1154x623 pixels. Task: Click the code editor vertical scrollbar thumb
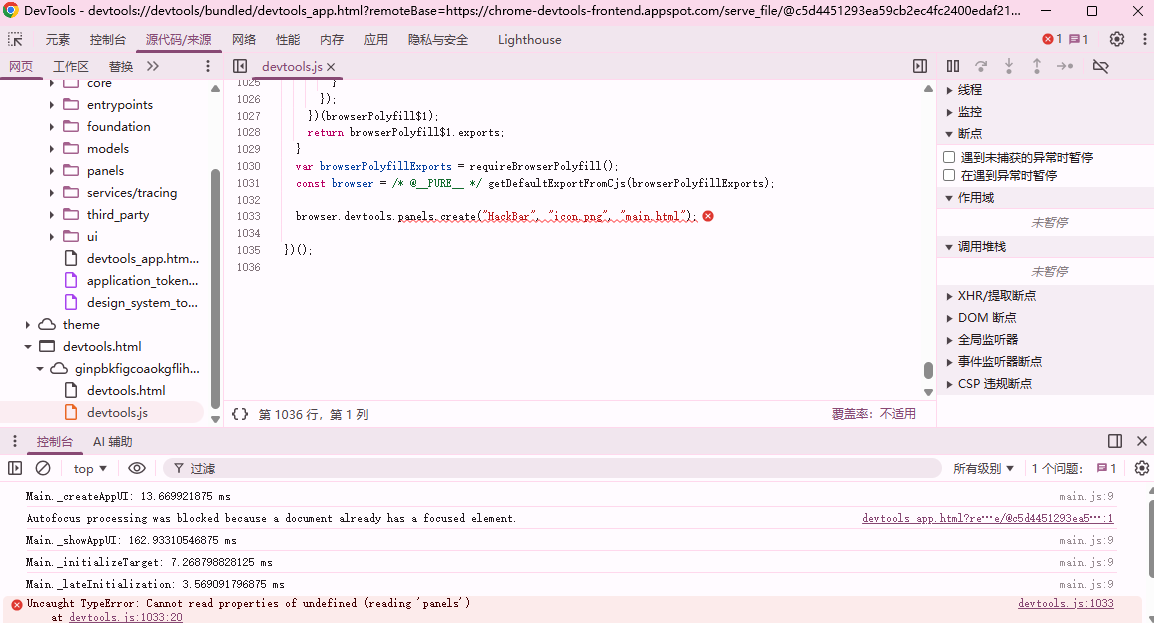[928, 369]
